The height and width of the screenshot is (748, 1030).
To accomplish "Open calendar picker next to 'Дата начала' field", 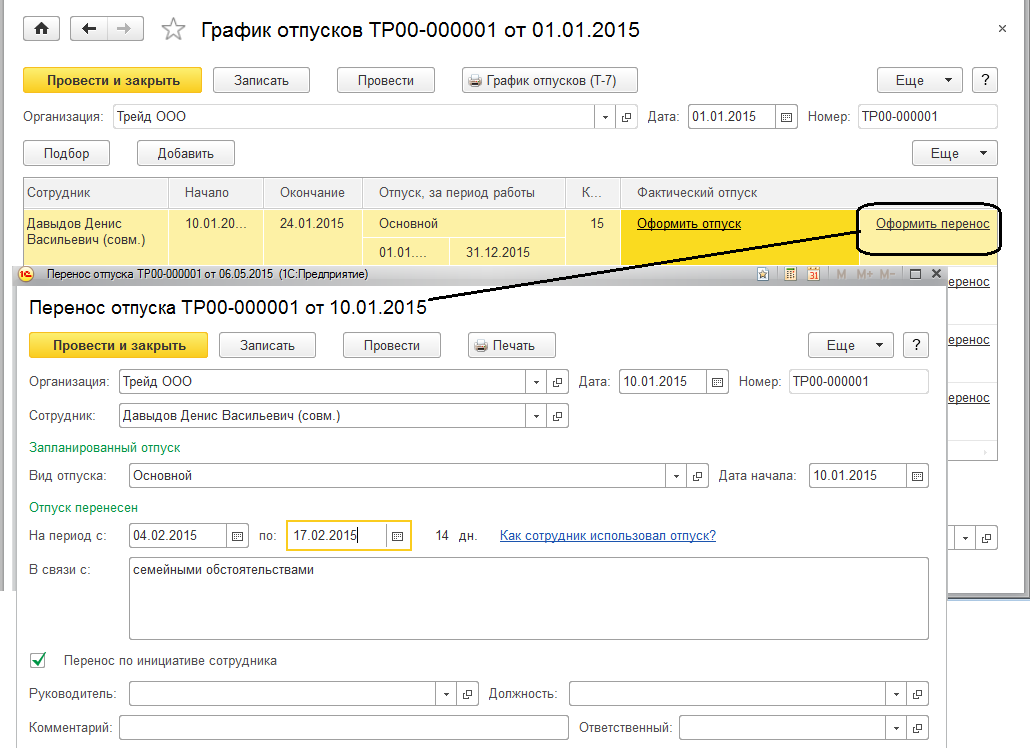I will pyautogui.click(x=917, y=476).
